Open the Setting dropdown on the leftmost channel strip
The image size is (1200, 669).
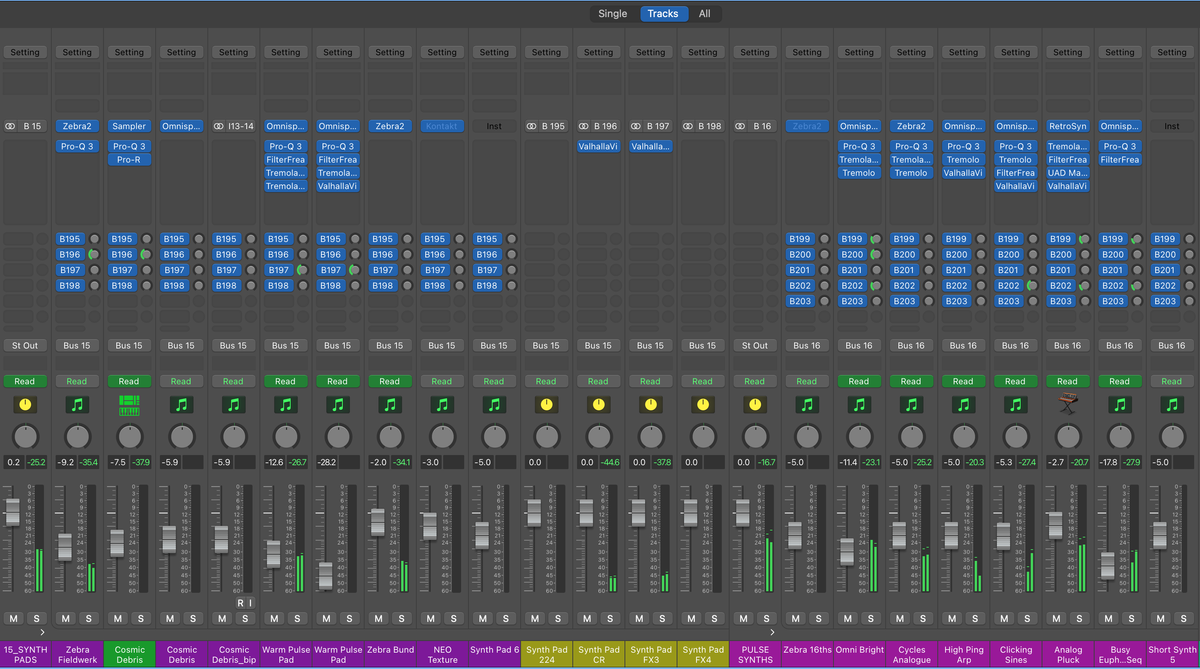(25, 52)
